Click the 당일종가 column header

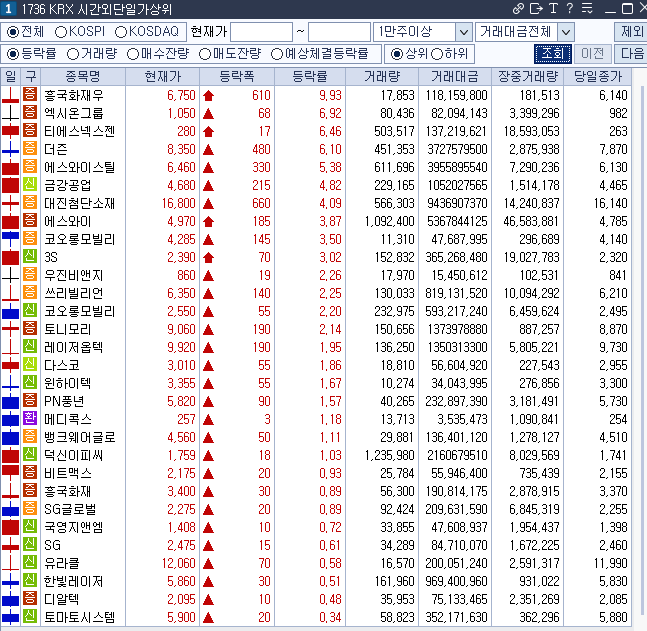pyautogui.click(x=597, y=76)
